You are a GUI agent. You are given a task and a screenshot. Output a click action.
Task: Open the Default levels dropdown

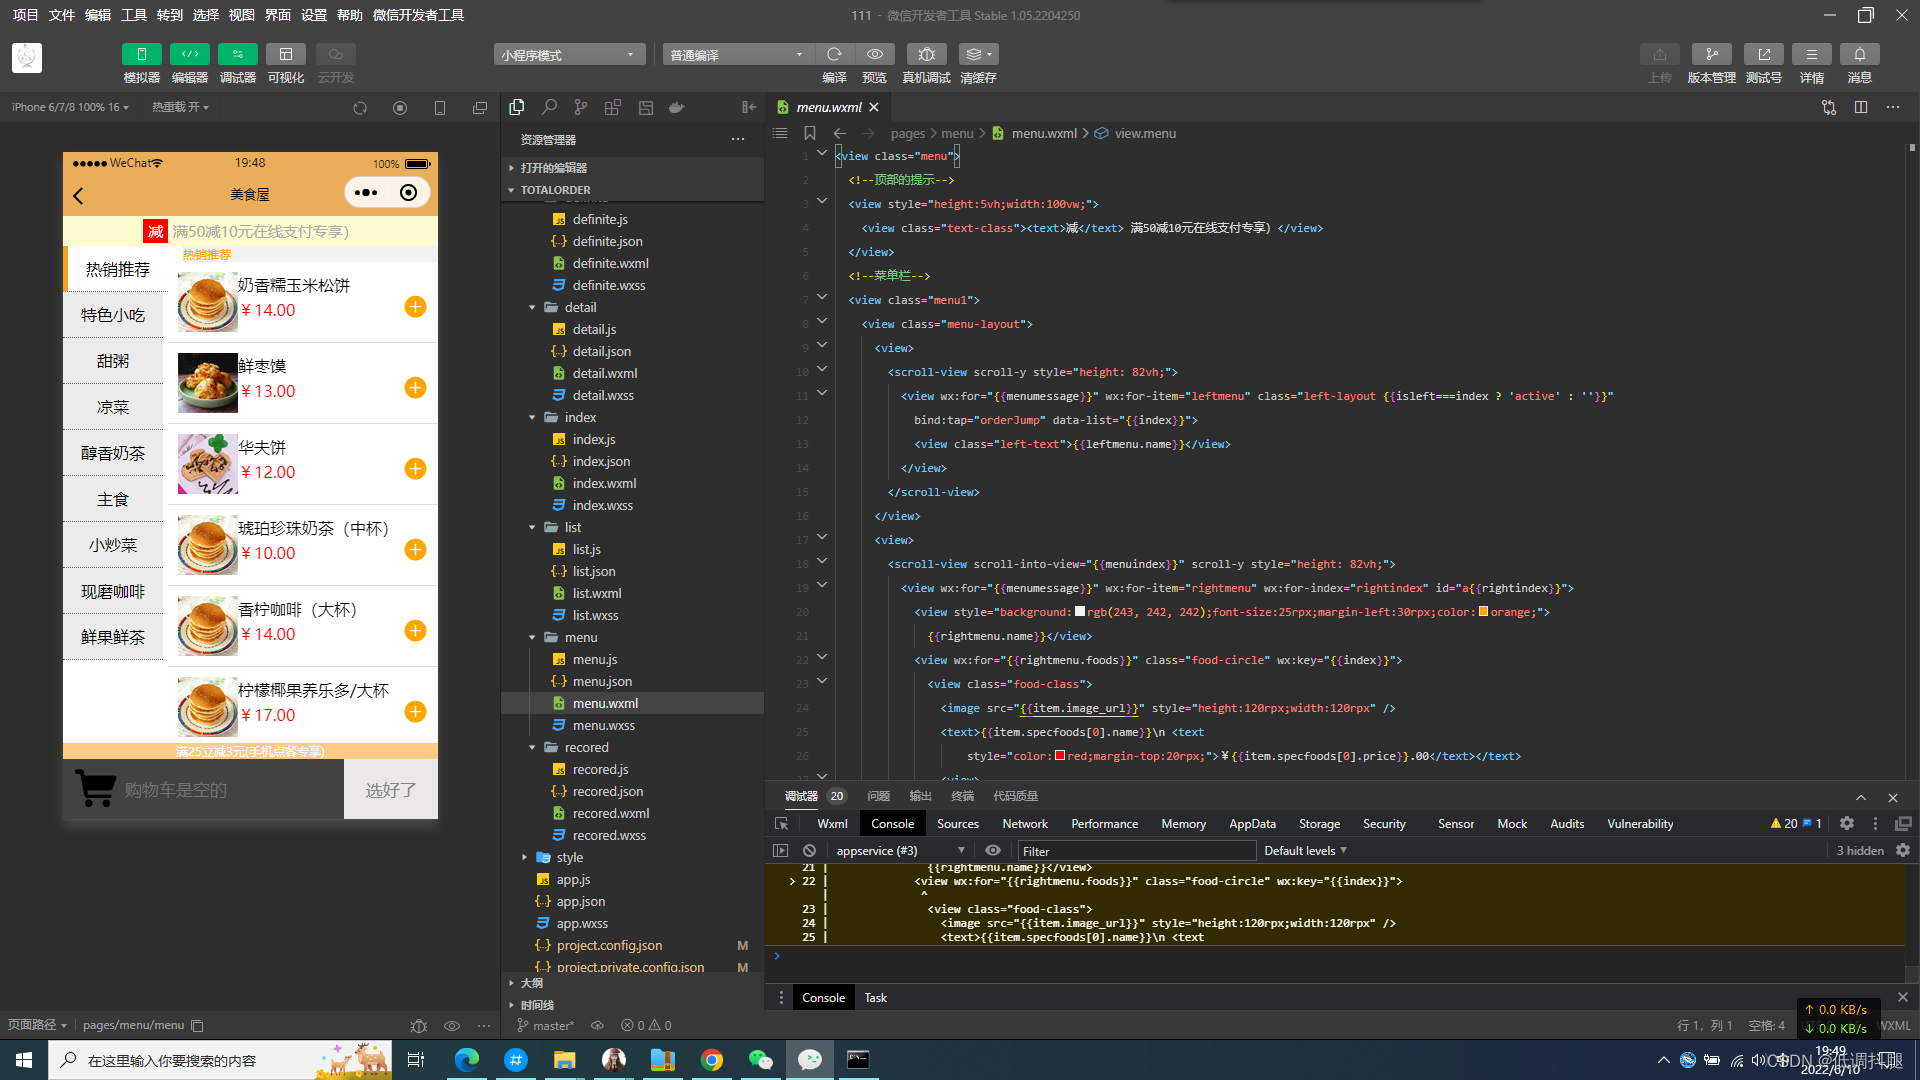click(1305, 851)
